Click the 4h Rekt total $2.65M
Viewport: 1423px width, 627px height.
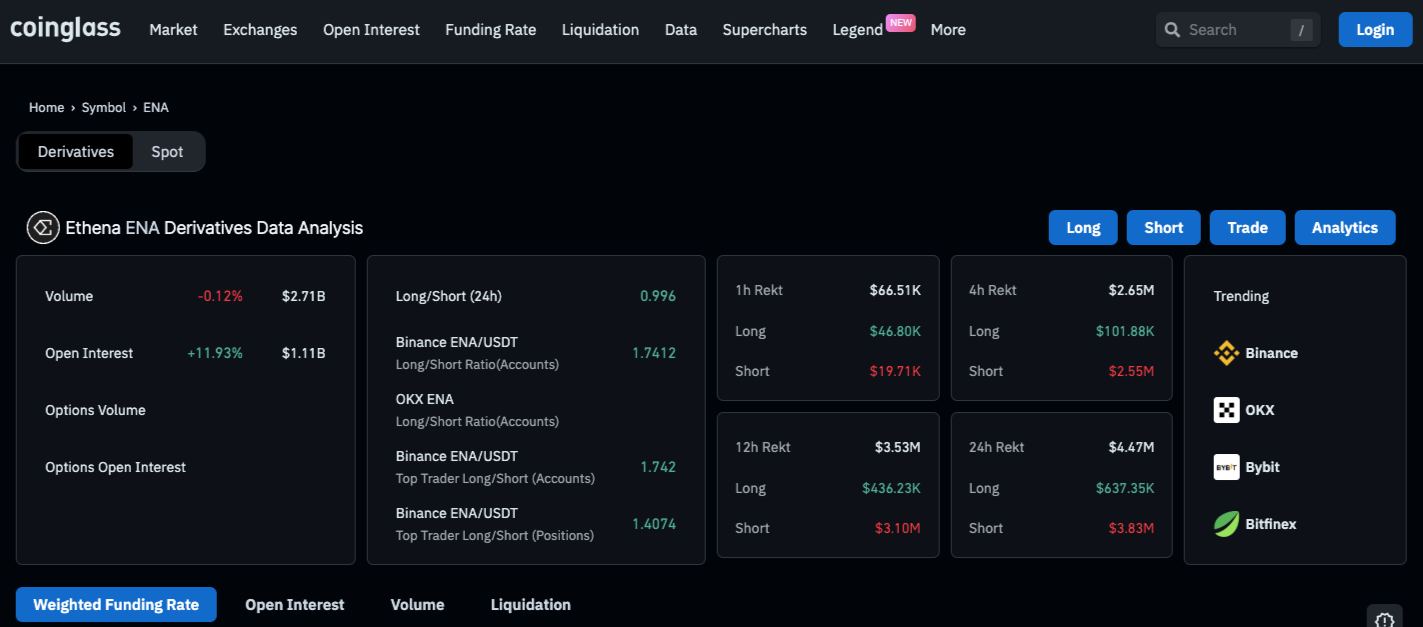(1131, 290)
